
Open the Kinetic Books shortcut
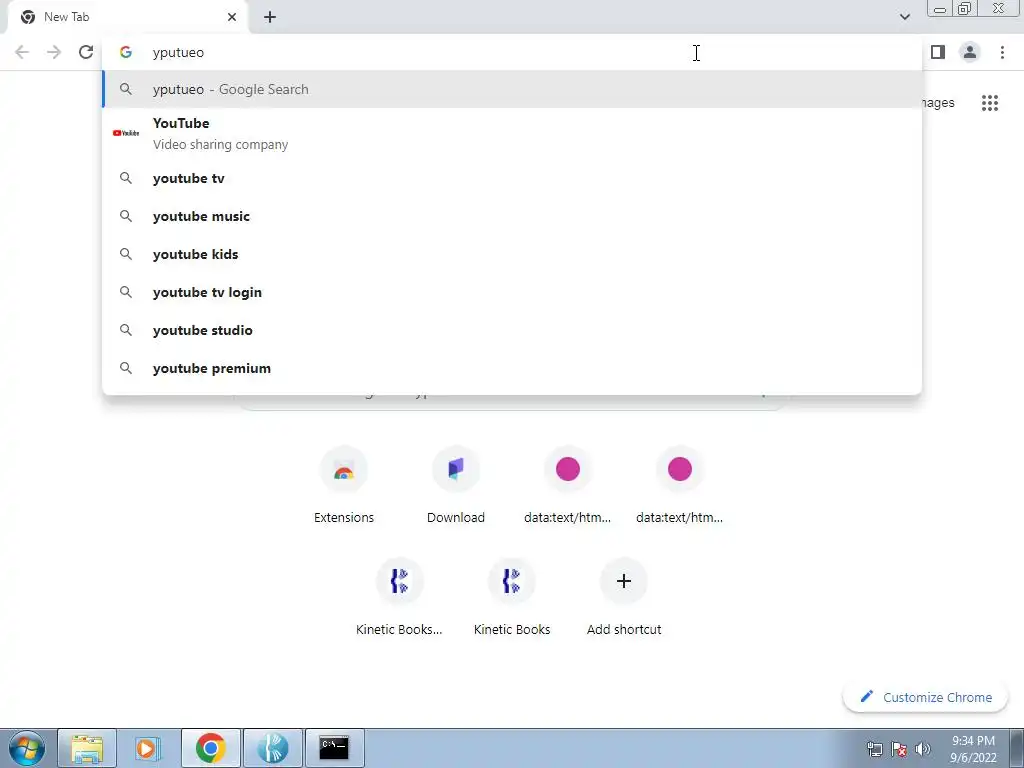(x=511, y=598)
